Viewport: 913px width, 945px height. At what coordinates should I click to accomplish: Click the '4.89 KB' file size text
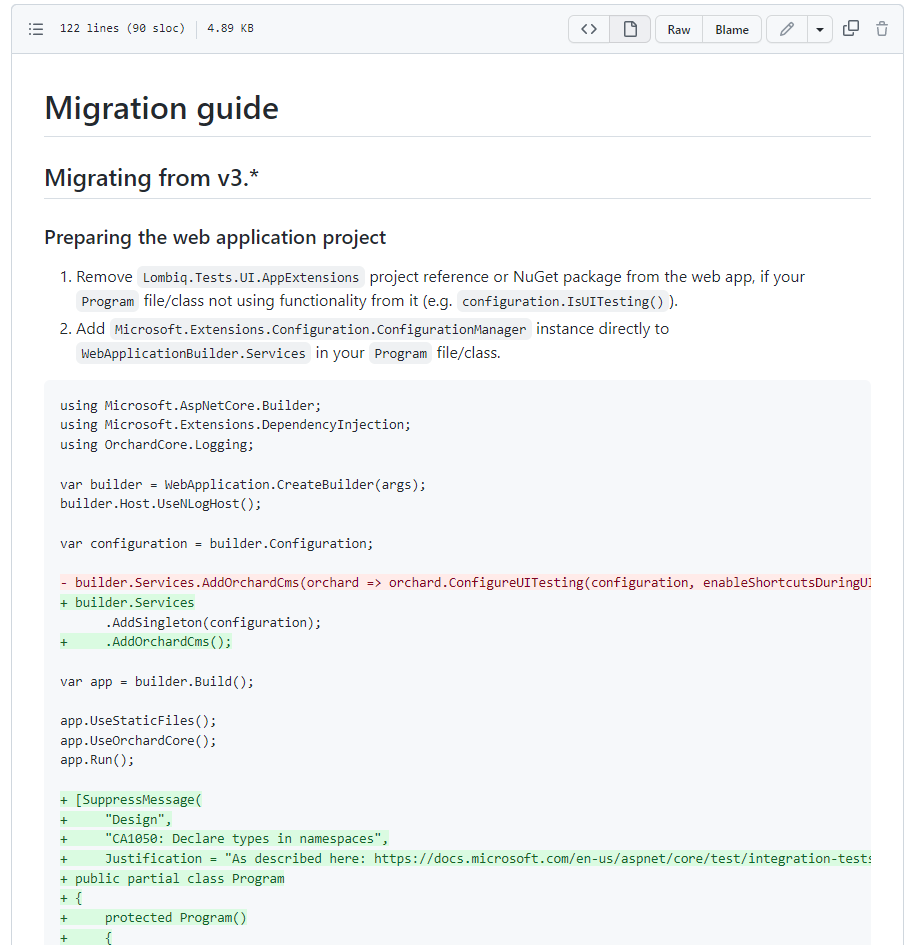230,28
